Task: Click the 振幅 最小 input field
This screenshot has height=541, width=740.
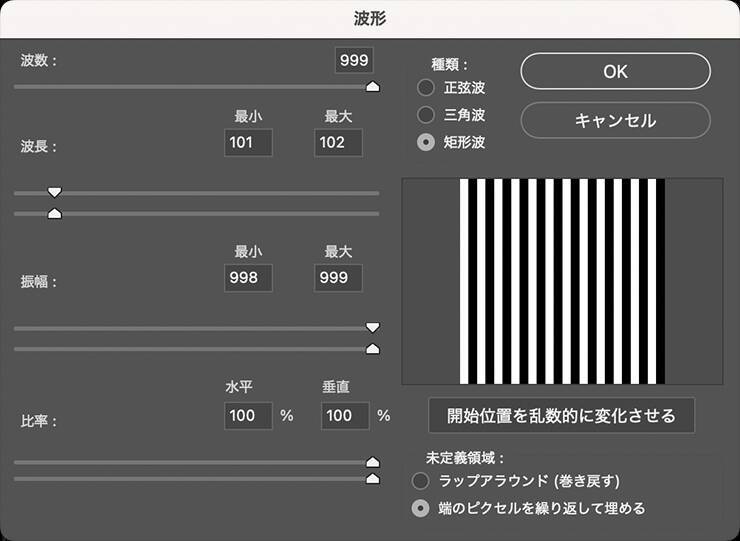Action: tap(249, 280)
